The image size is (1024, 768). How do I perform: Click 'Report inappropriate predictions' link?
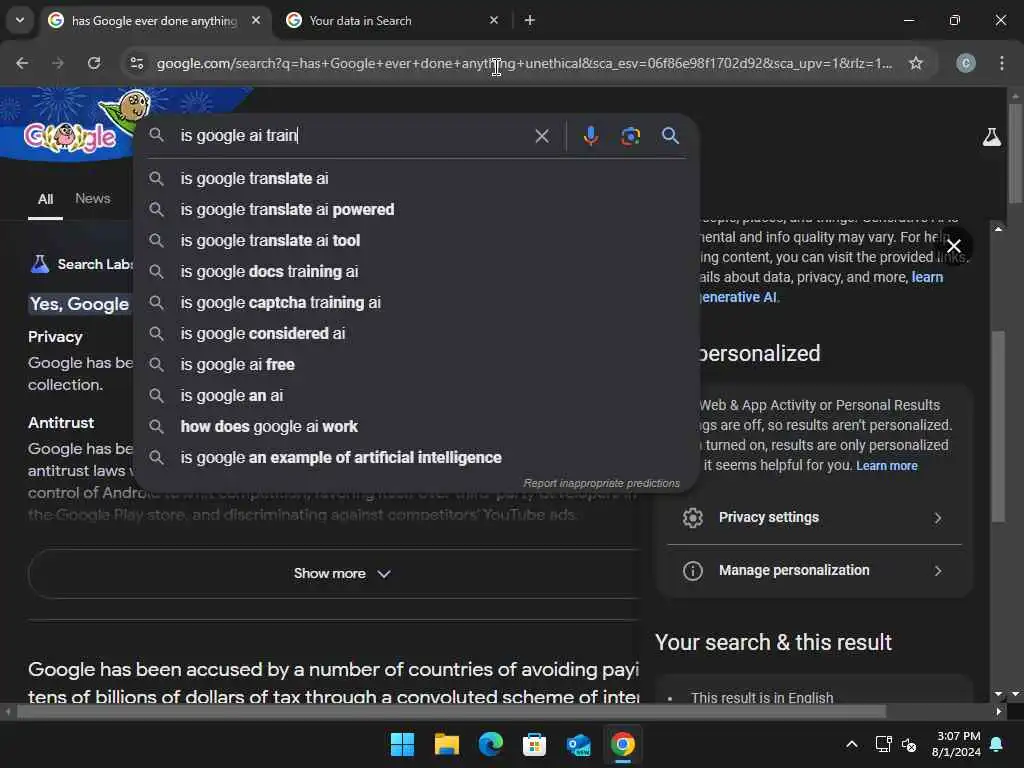pos(601,483)
